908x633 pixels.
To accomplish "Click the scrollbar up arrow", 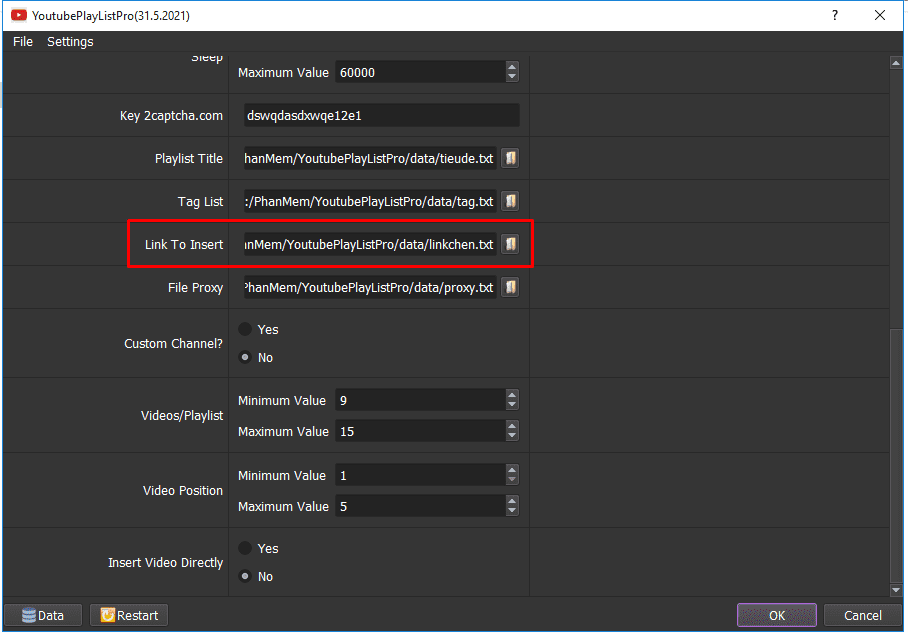I will click(896, 63).
